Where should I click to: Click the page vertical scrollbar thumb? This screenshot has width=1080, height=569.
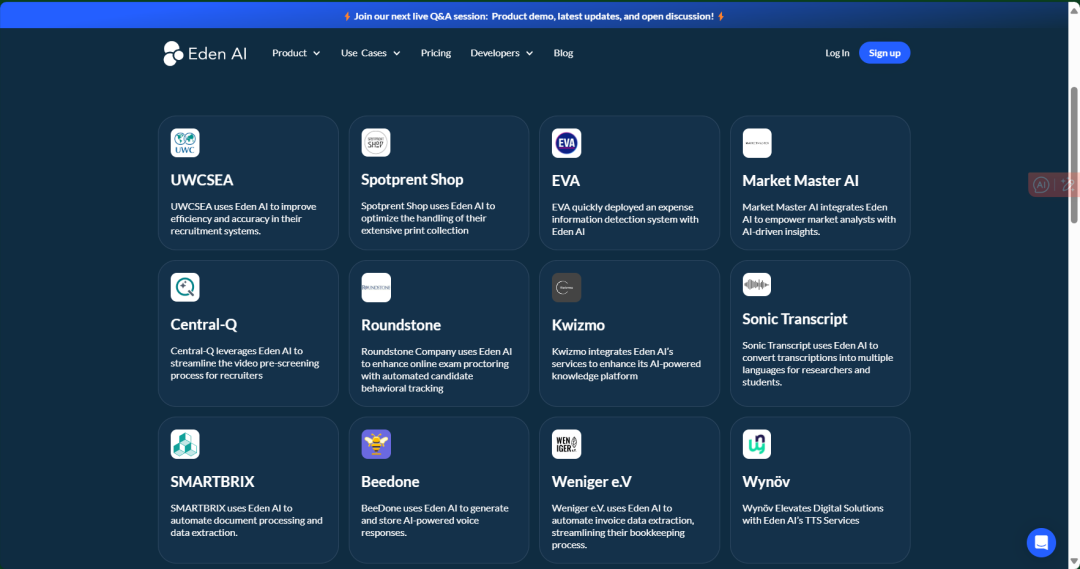(1074, 155)
